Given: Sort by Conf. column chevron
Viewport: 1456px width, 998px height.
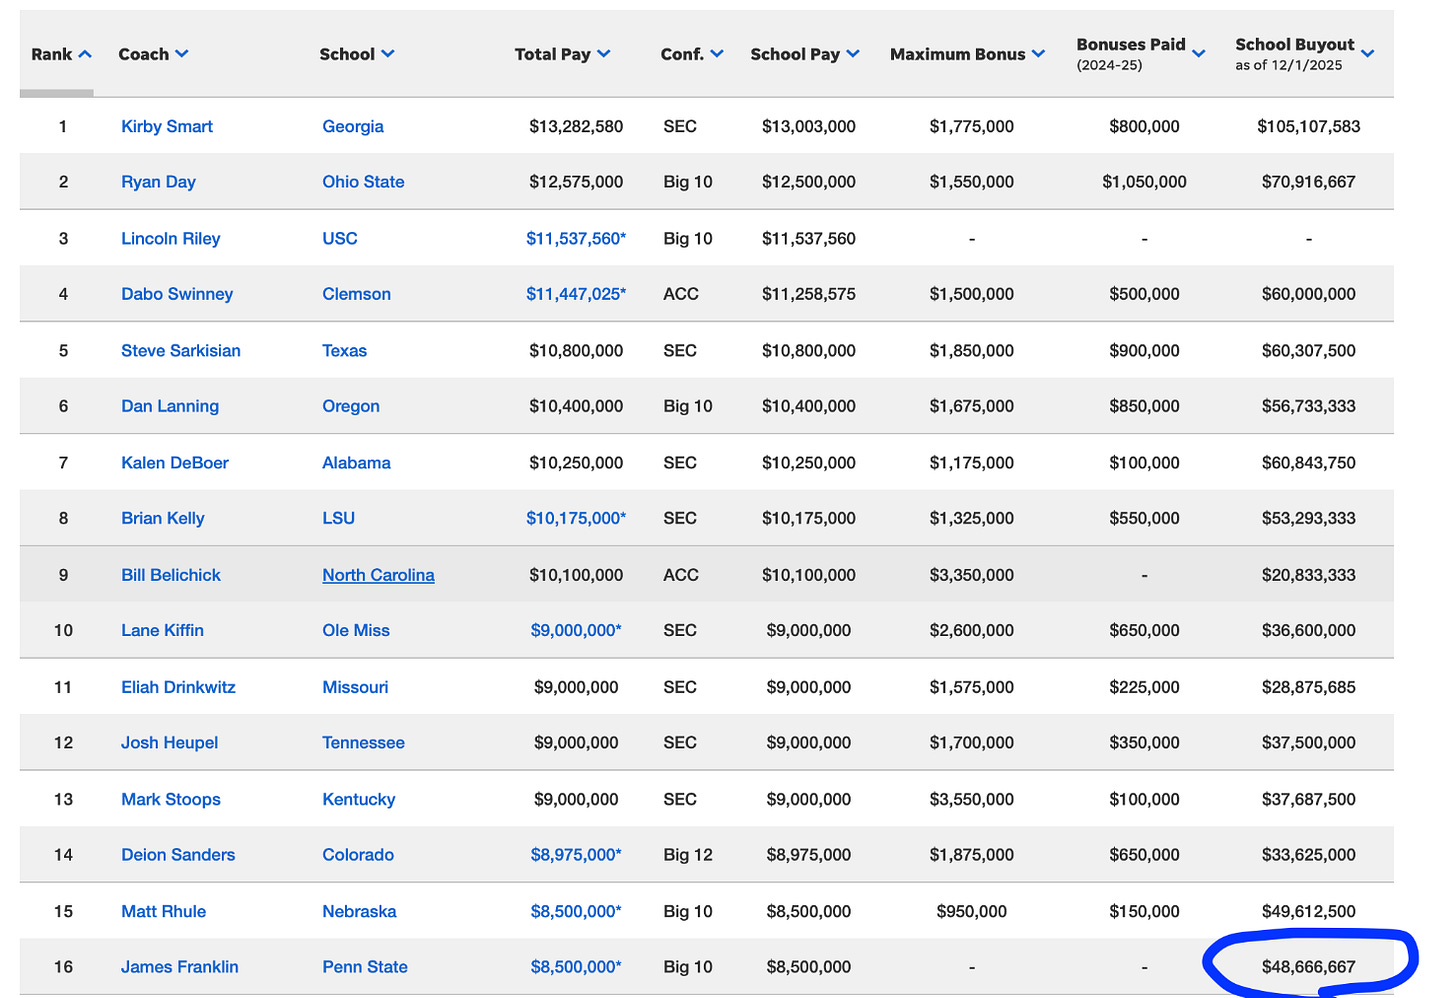Looking at the screenshot, I should (717, 54).
